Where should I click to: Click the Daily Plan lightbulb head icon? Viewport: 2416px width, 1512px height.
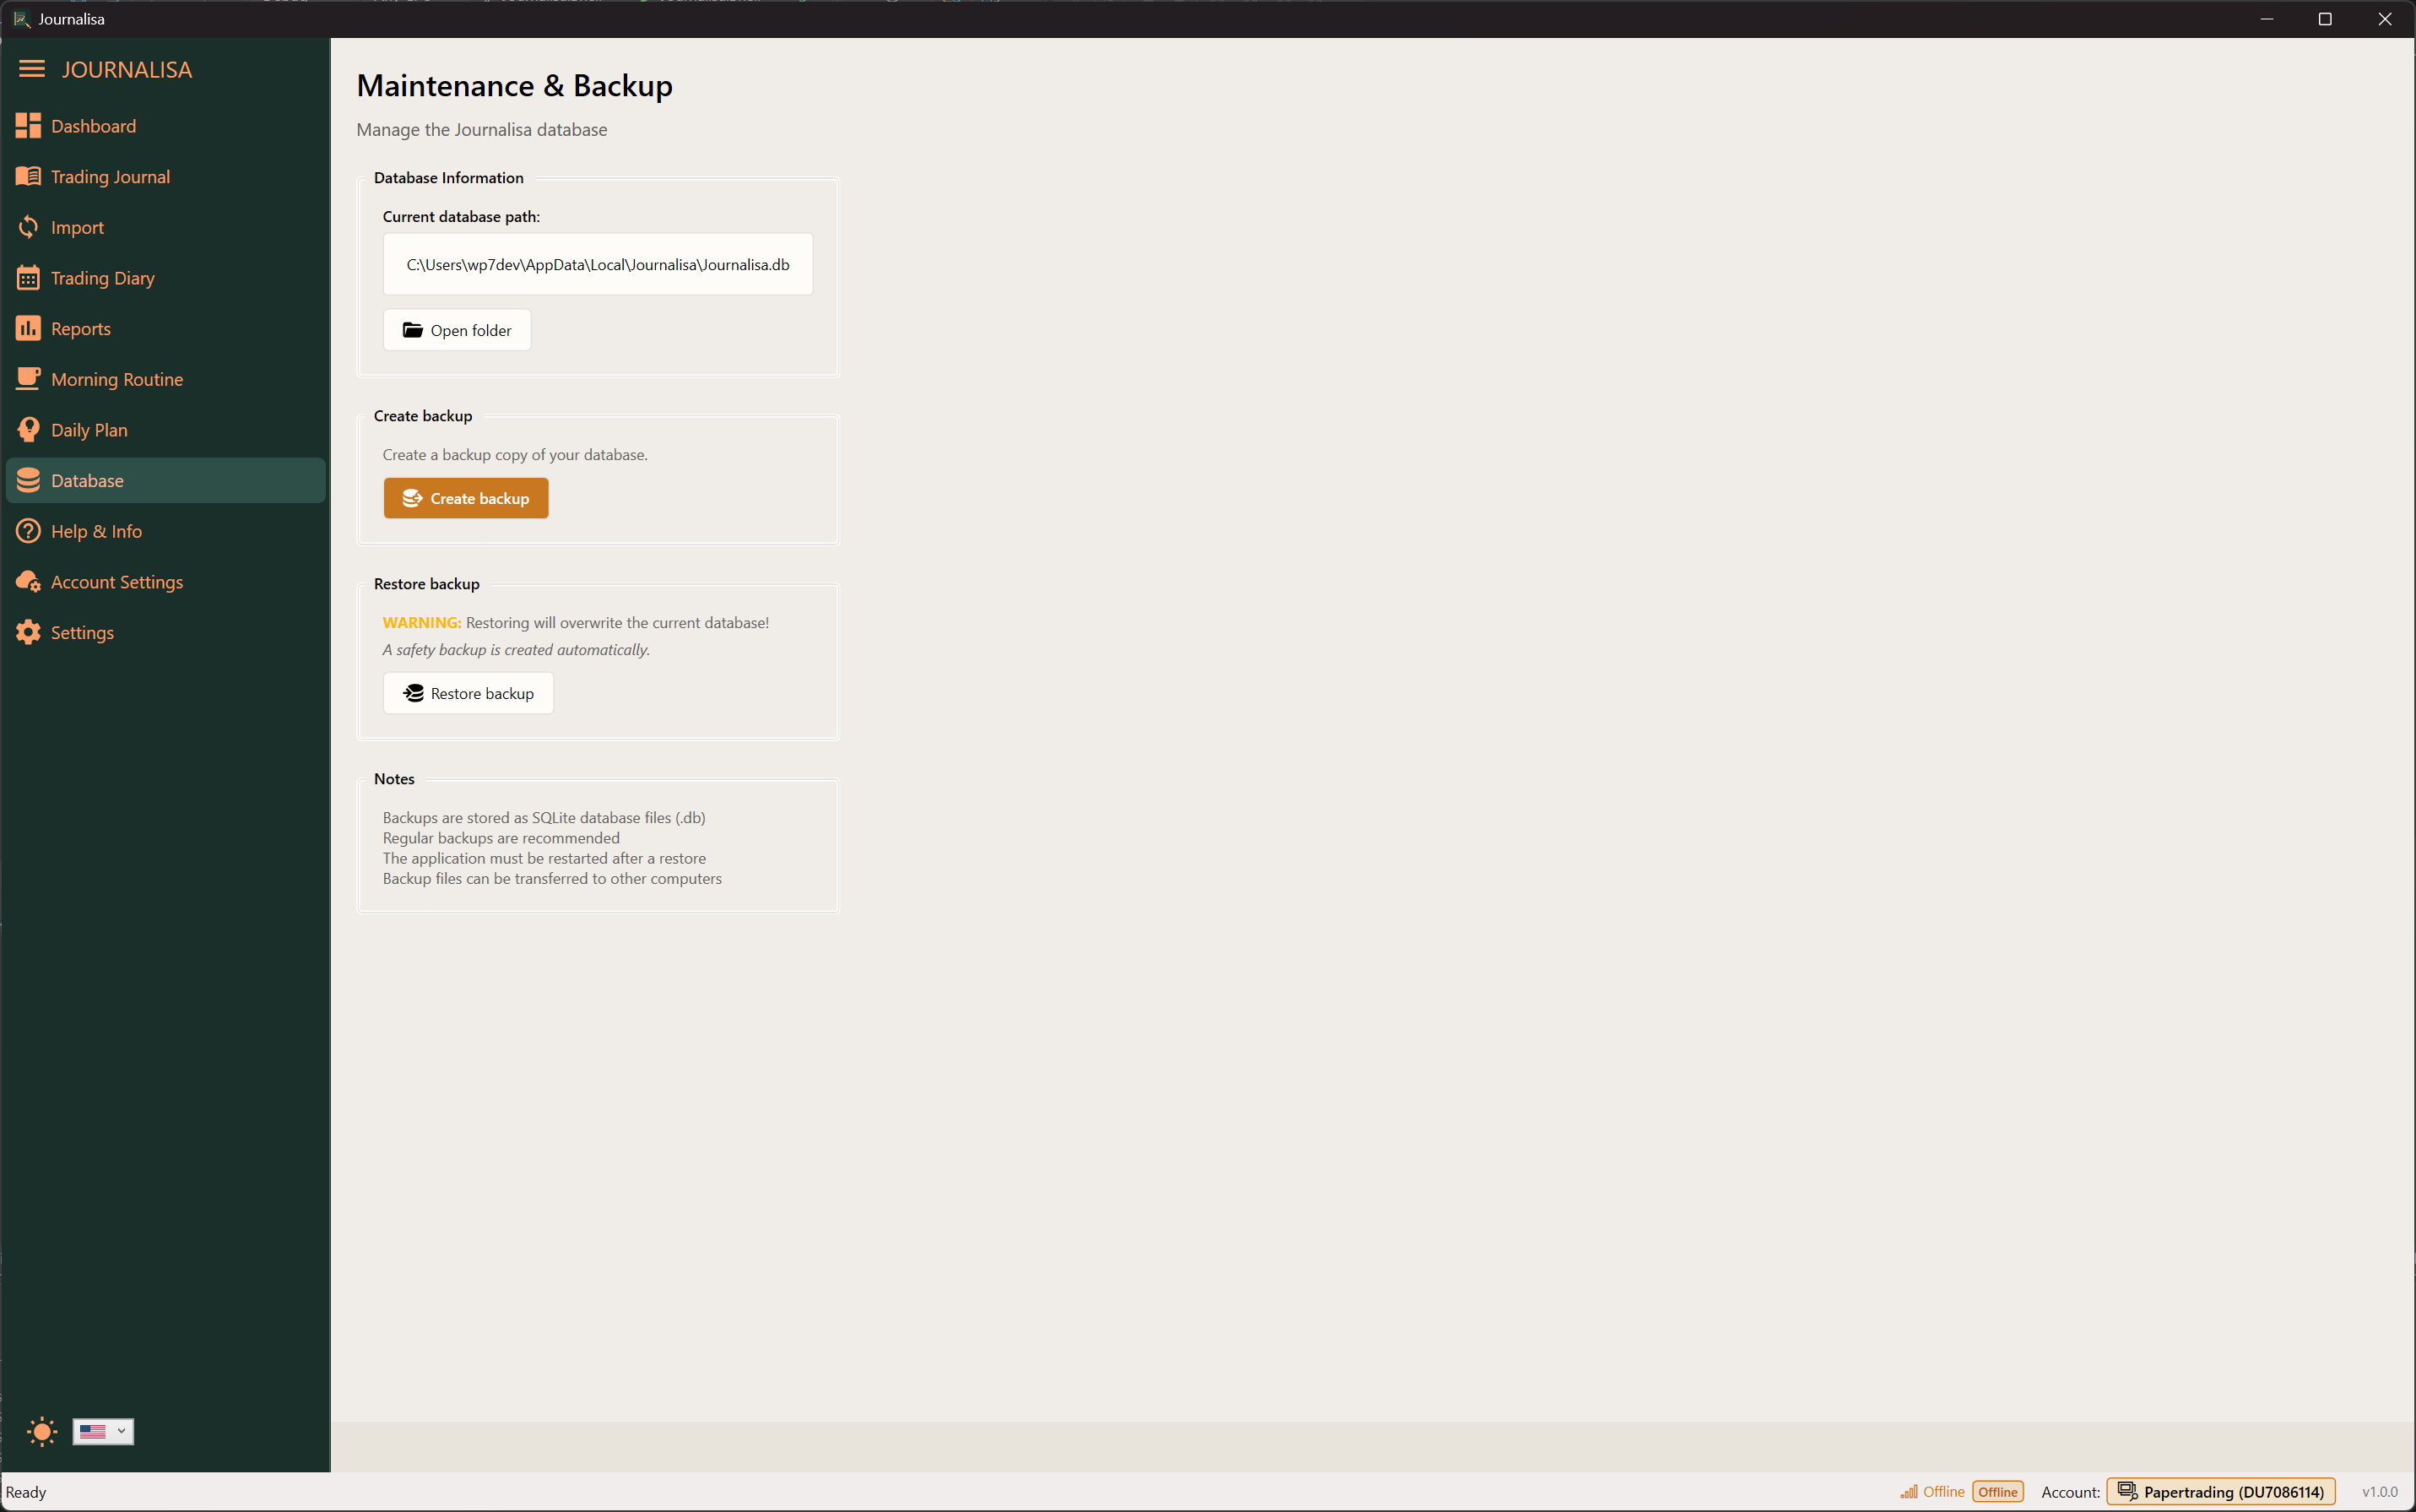(28, 430)
